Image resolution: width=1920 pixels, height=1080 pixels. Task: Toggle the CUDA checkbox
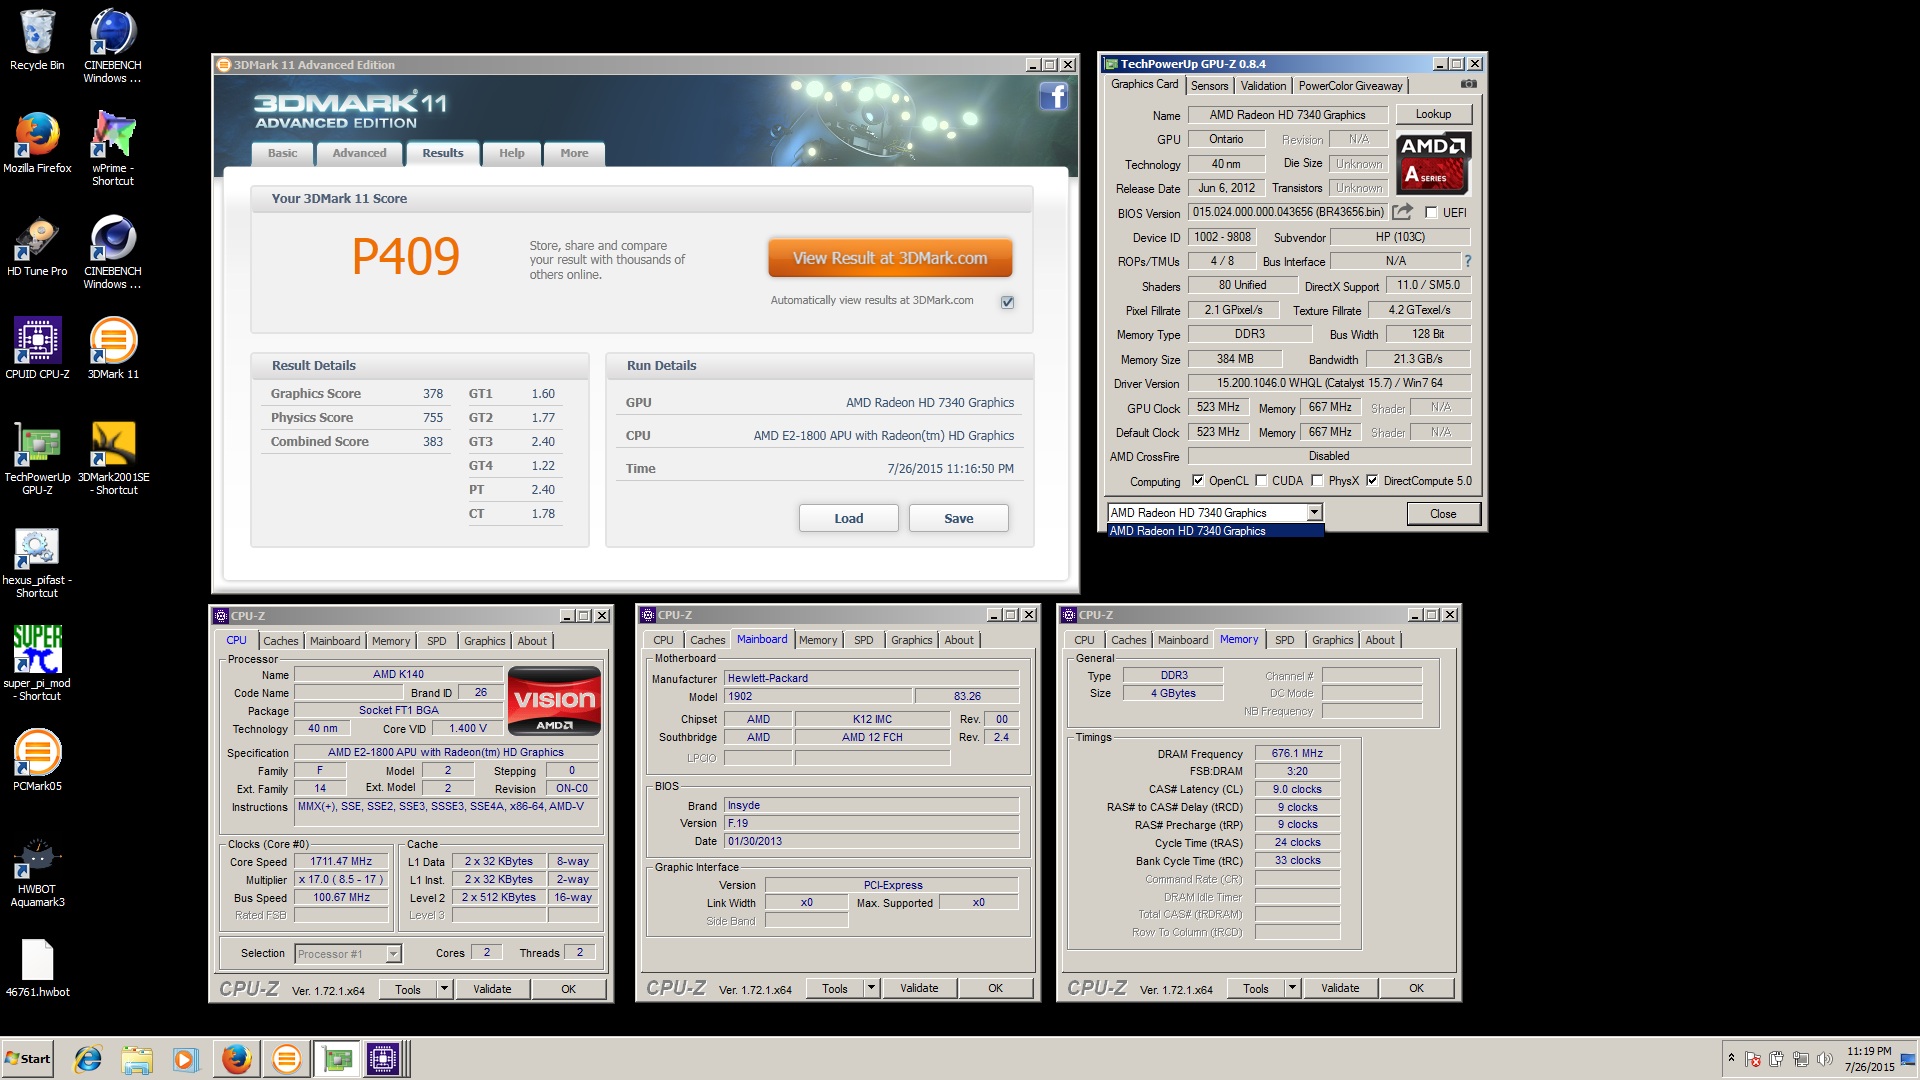click(1261, 481)
